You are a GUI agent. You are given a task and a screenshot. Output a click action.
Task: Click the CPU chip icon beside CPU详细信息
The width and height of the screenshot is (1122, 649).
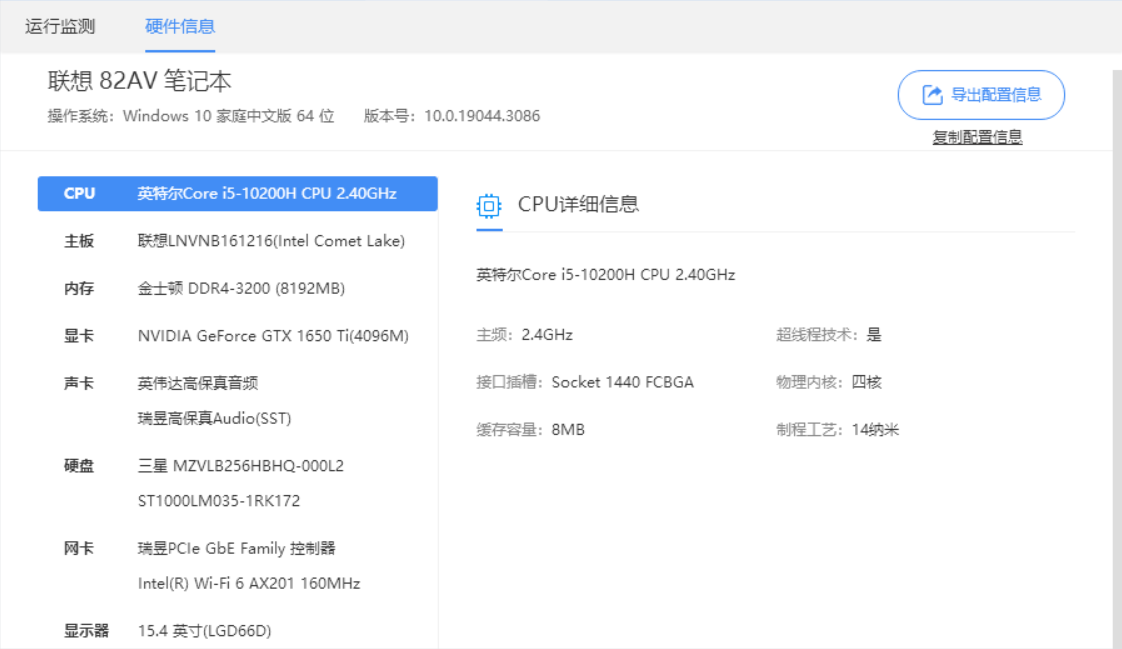tap(489, 206)
